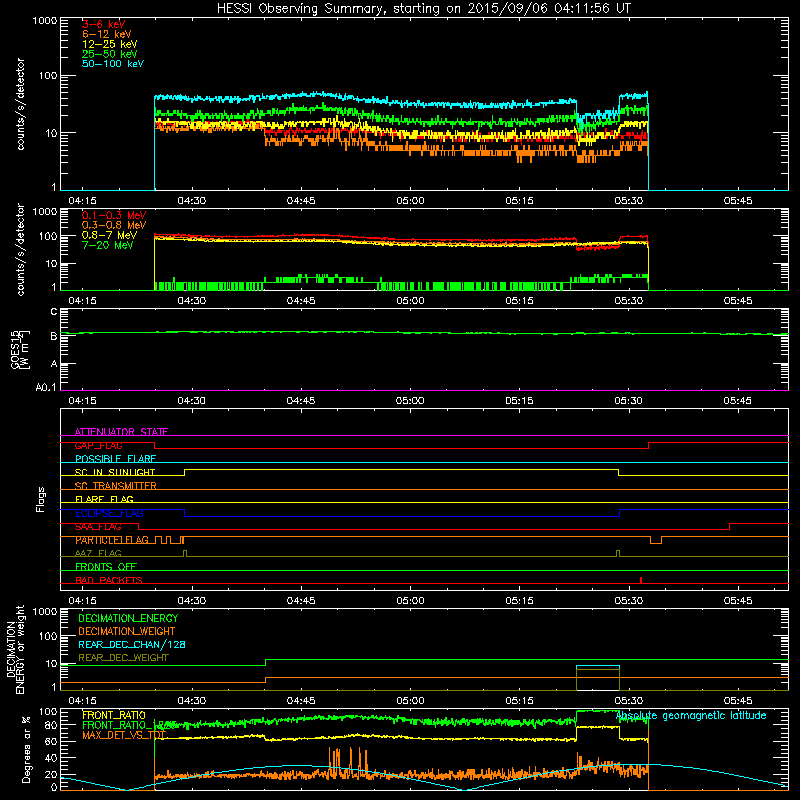The height and width of the screenshot is (800, 800).
Task: Click the yellow 0.8-7 MeV legend label
Action: [109, 235]
